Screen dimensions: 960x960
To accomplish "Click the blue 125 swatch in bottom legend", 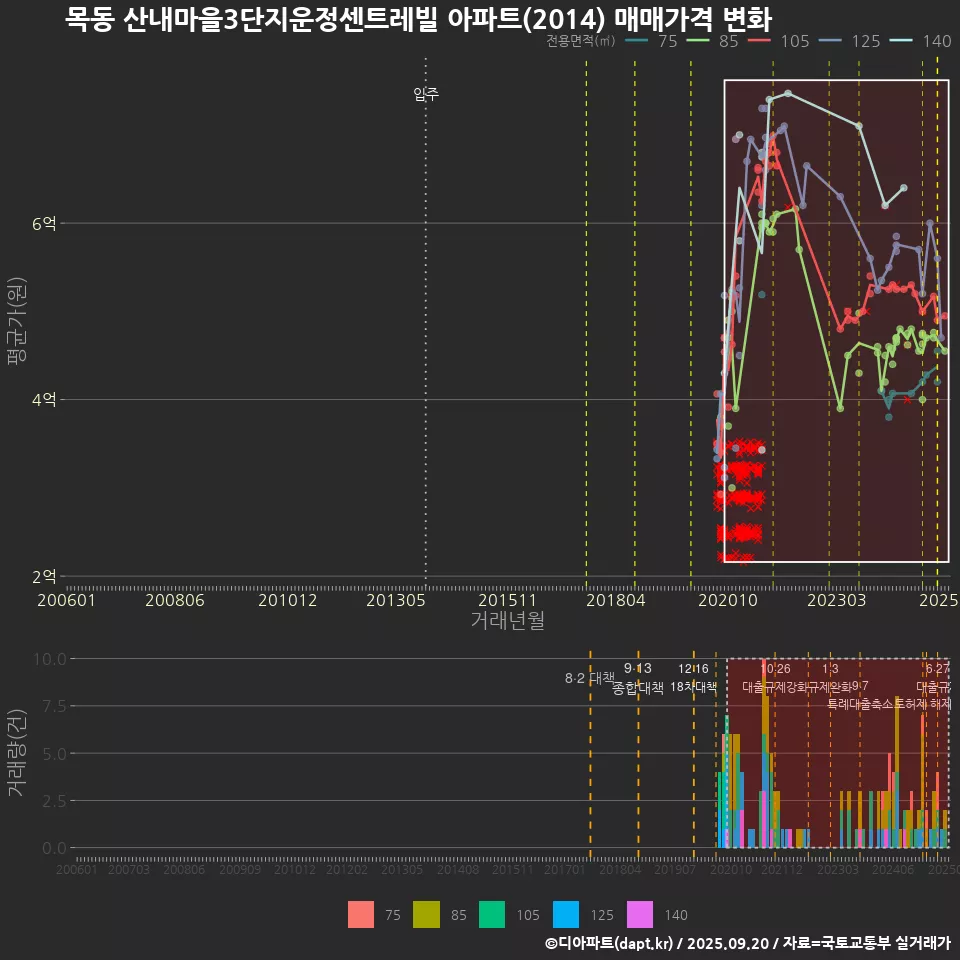I will 567,914.
